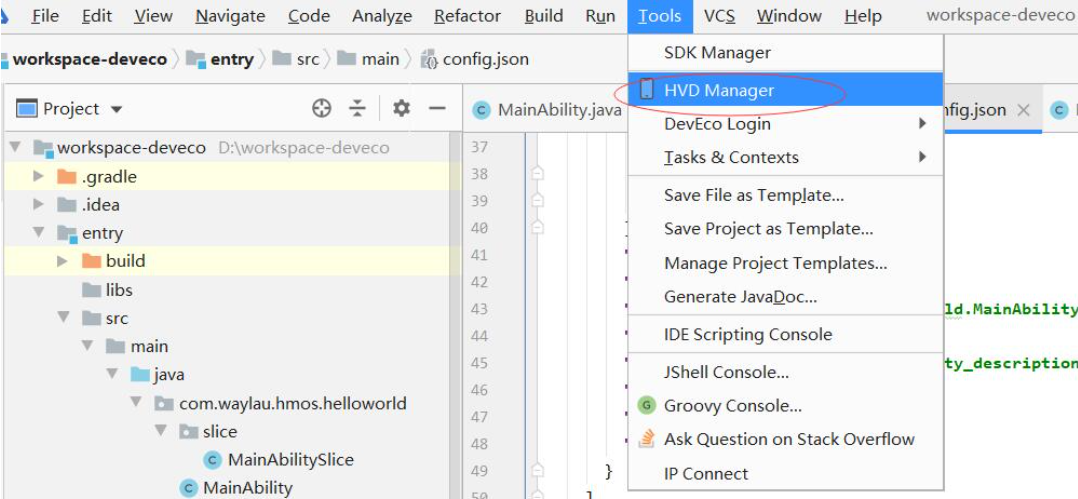Screen dimensions: 1078x499
Task: Click the HVD Manager phone icon
Action: coord(646,90)
